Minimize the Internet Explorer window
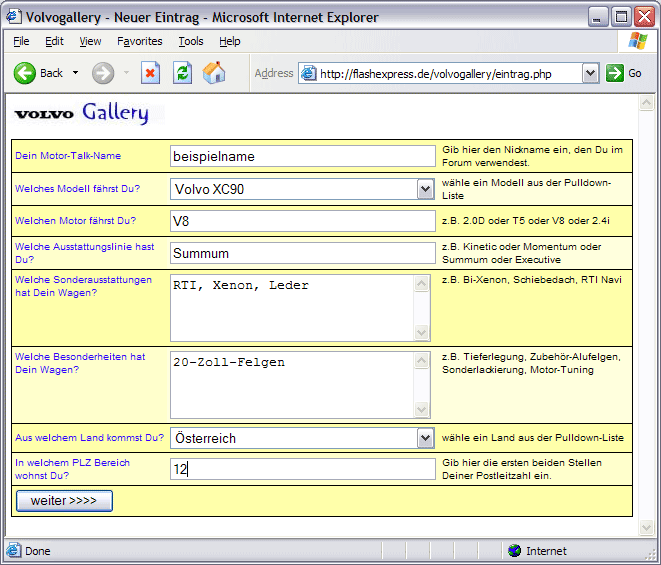This screenshot has width=661, height=565. (x=597, y=17)
